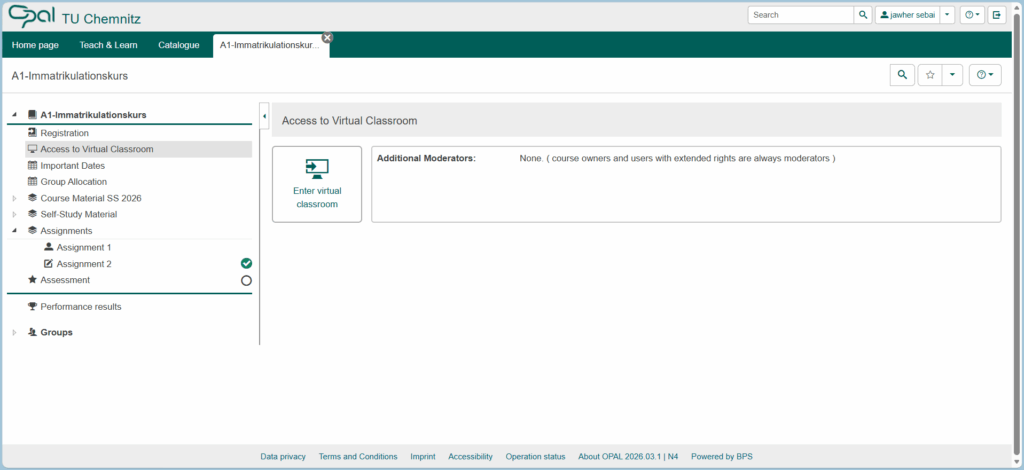Image resolution: width=1024 pixels, height=470 pixels.
Task: Click the logout icon in top bar
Action: pos(997,15)
